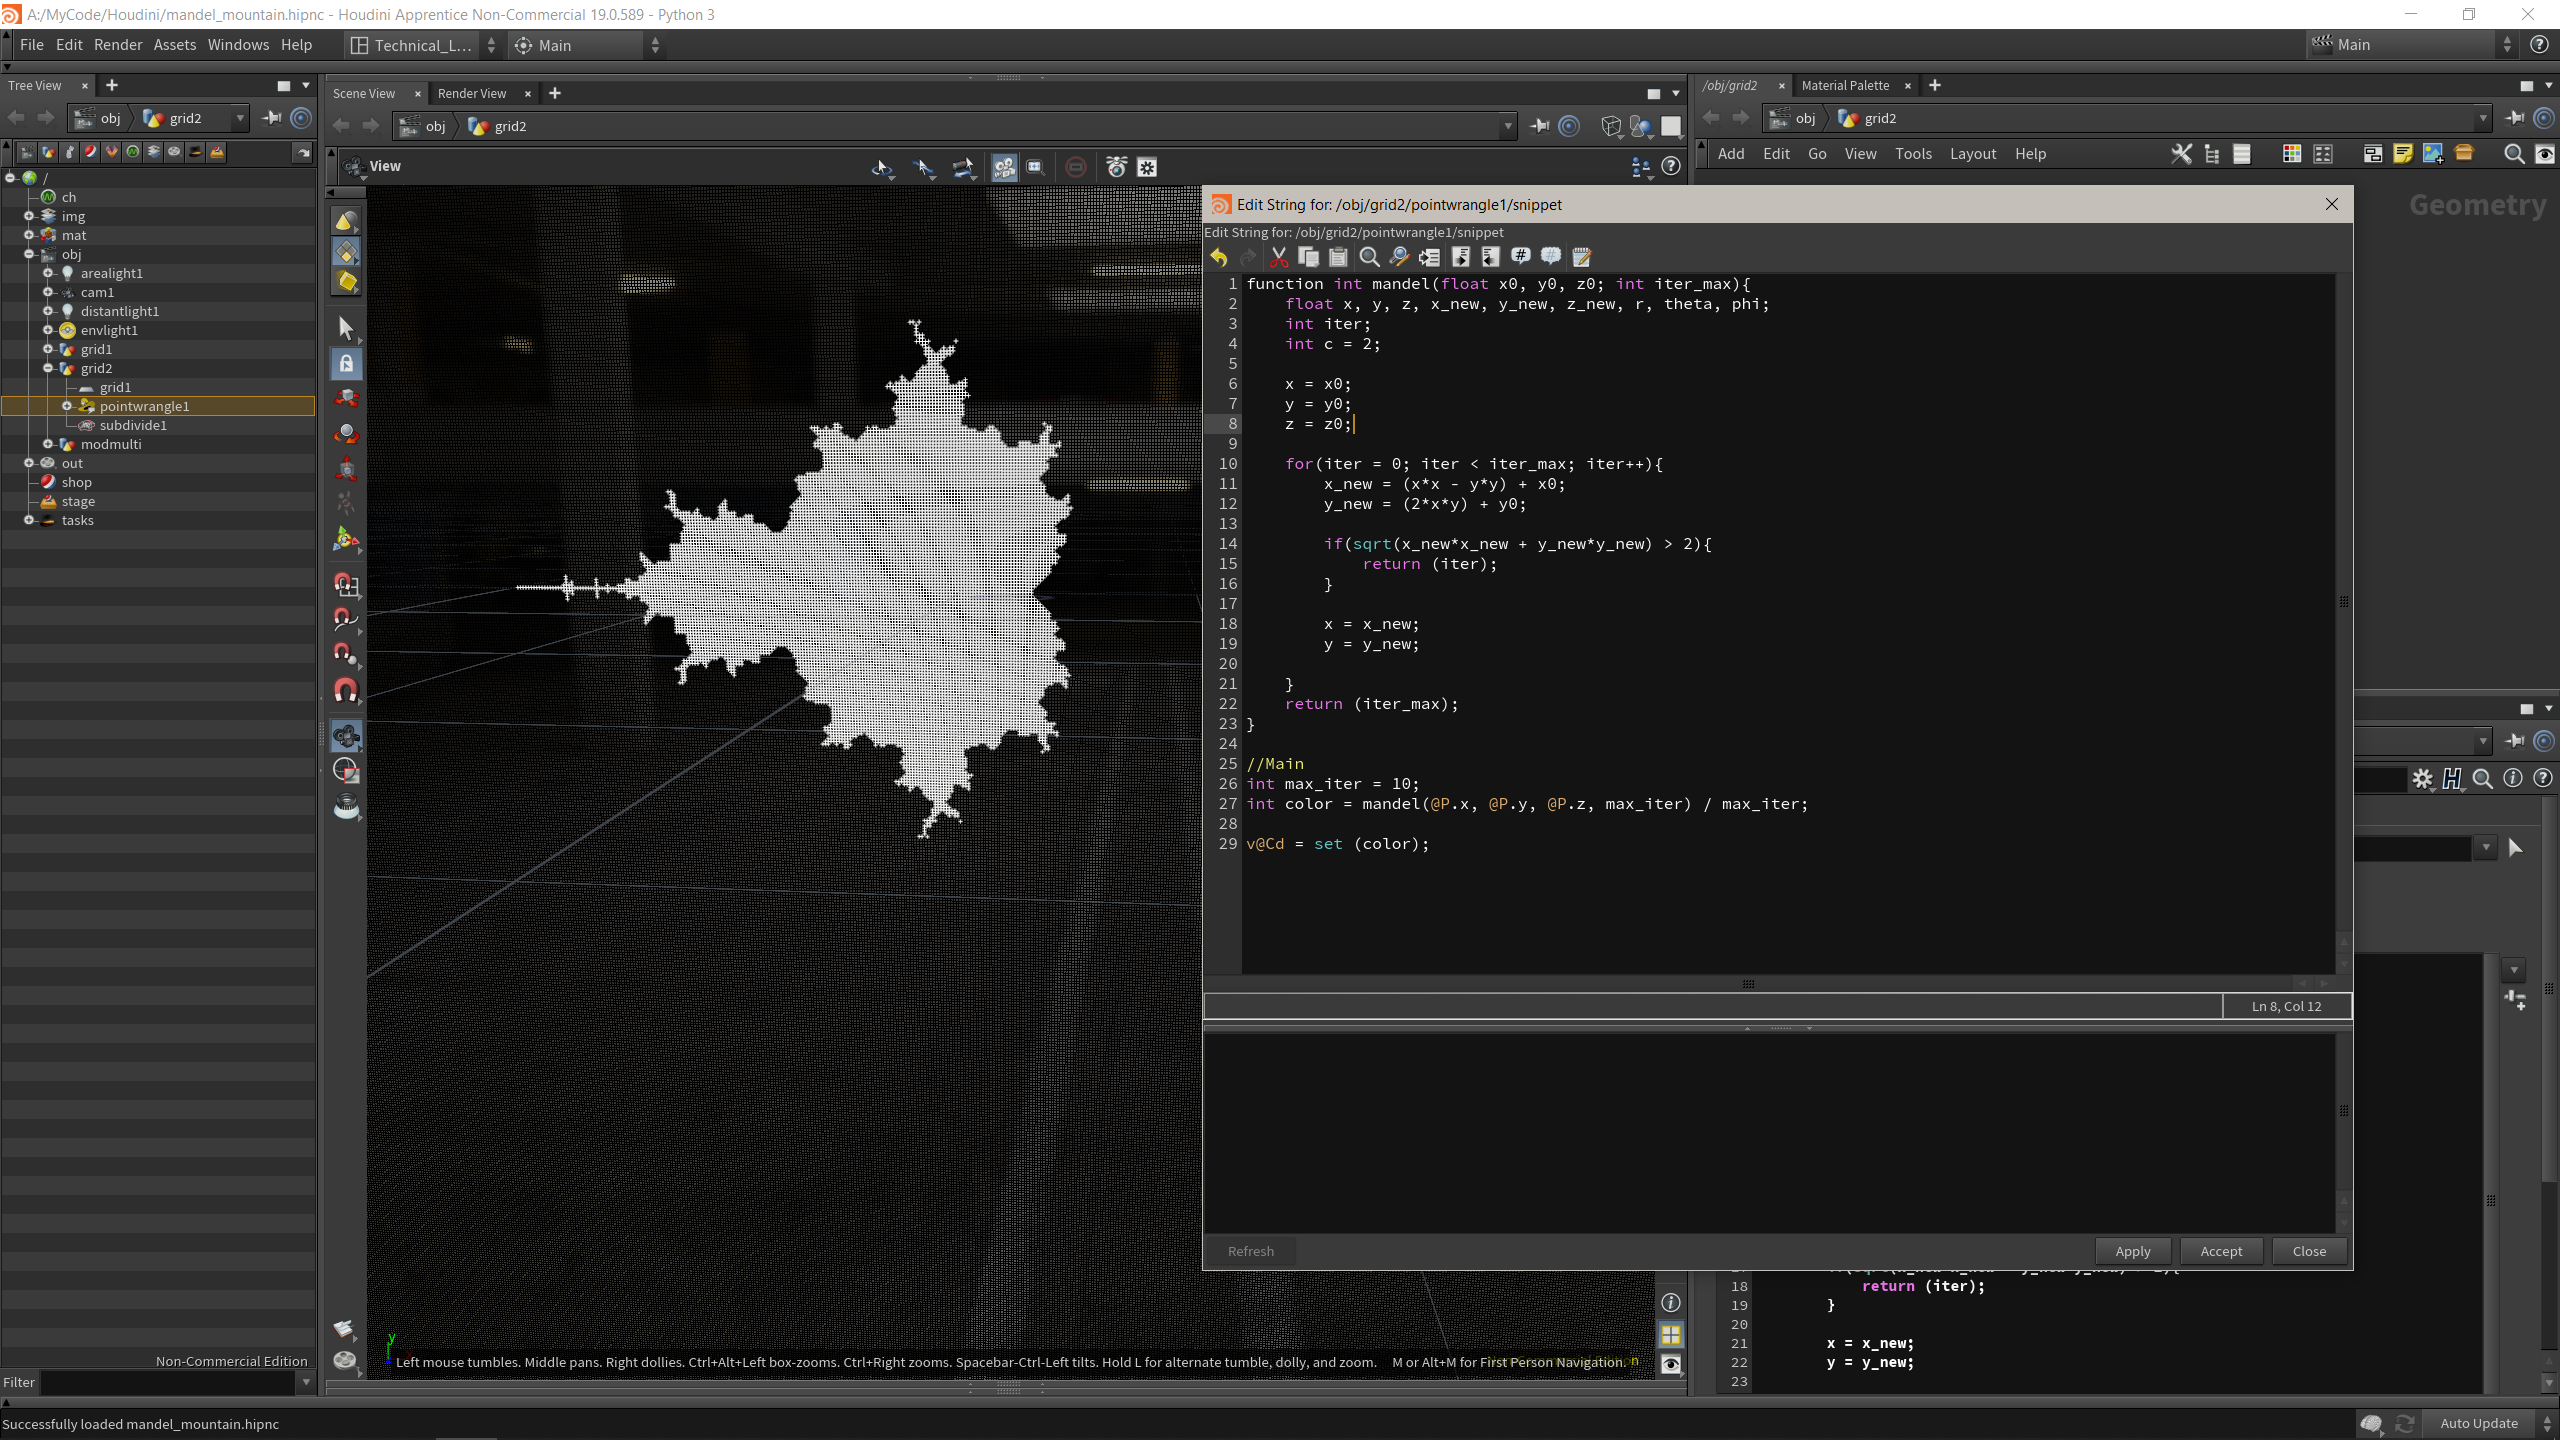Click the Filter input field in Tree View
The width and height of the screenshot is (2560, 1442).
[168, 1382]
